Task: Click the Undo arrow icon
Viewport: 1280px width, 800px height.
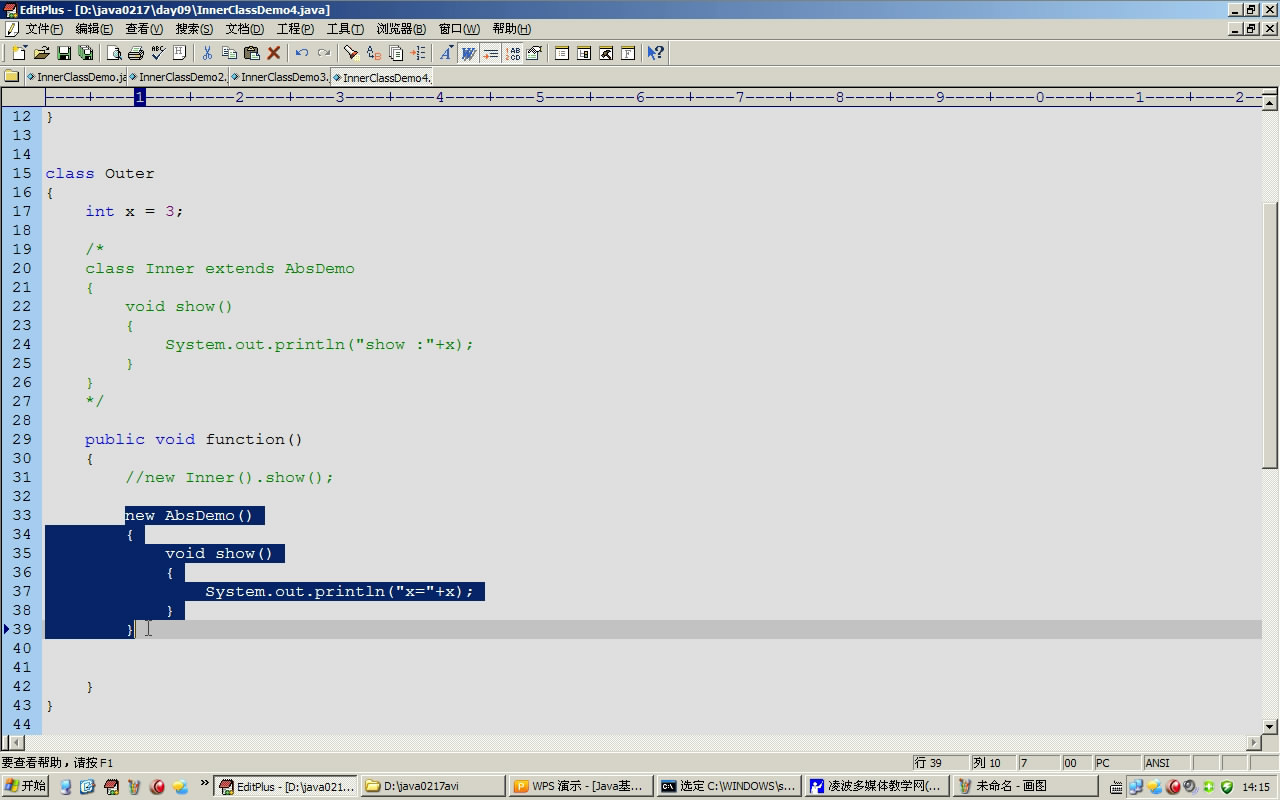Action: [x=301, y=53]
